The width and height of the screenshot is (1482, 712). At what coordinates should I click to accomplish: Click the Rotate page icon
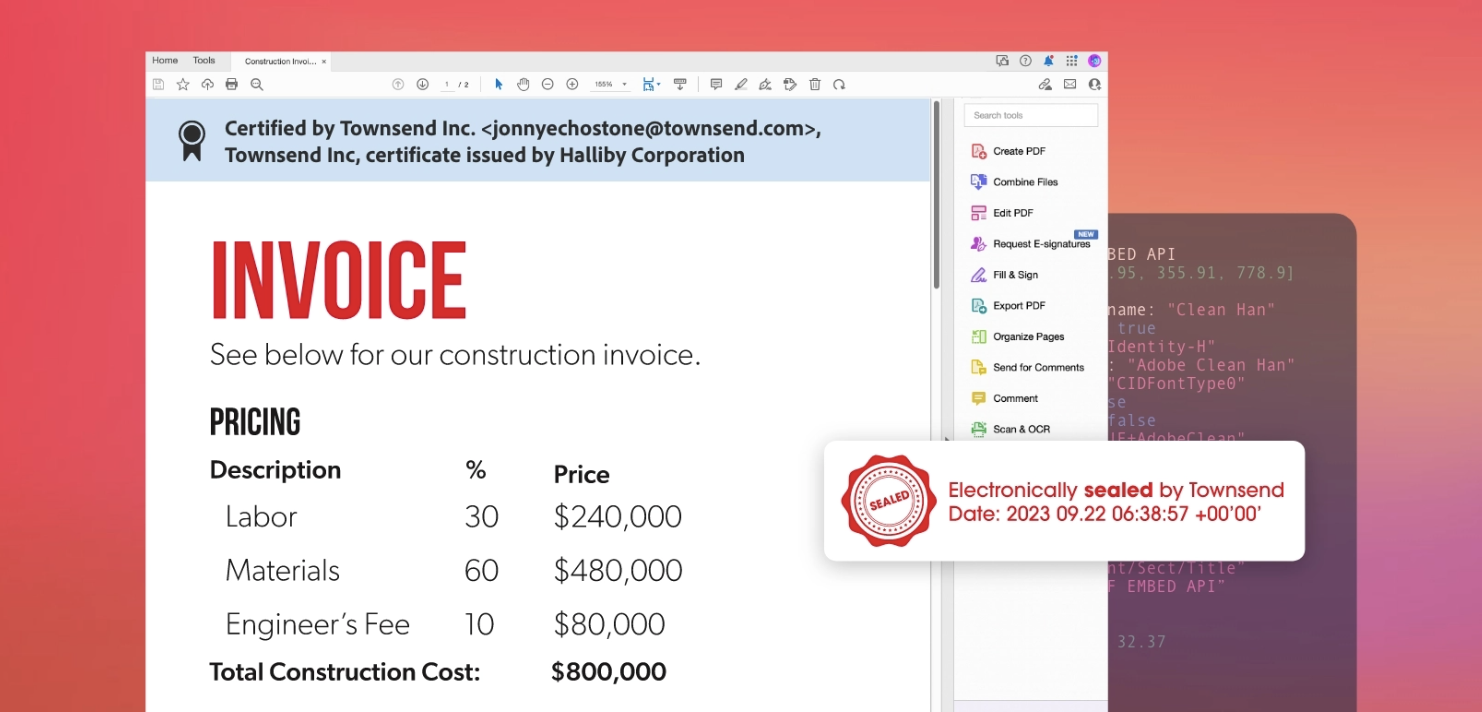[839, 85]
